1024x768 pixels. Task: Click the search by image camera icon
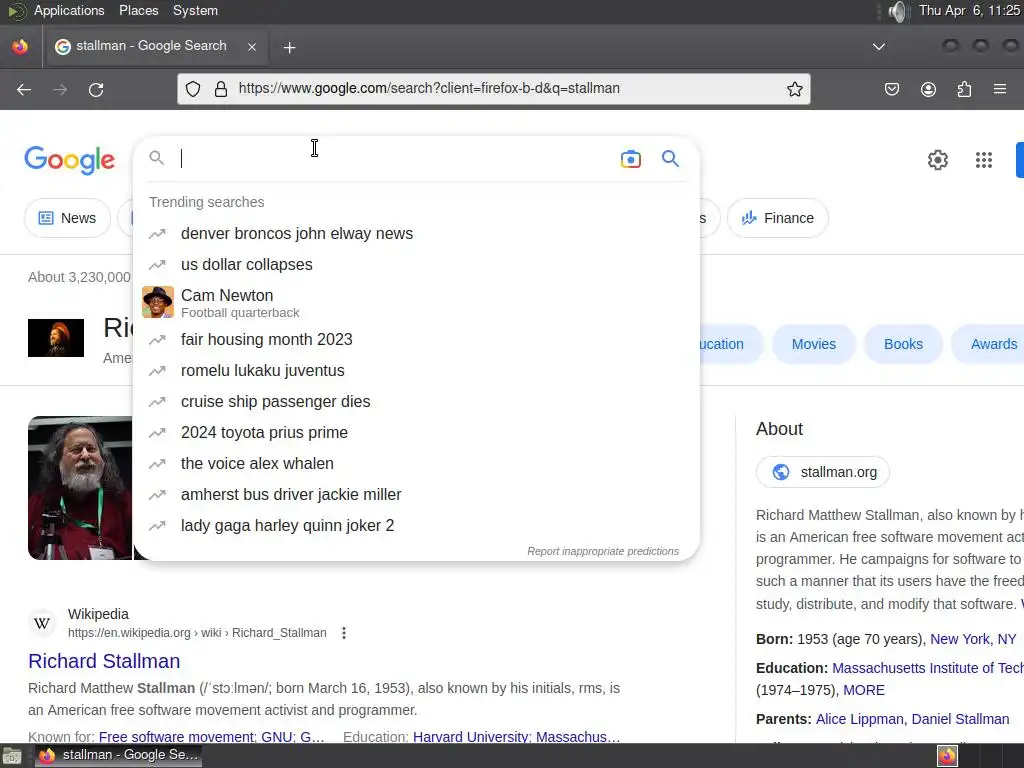click(x=630, y=159)
